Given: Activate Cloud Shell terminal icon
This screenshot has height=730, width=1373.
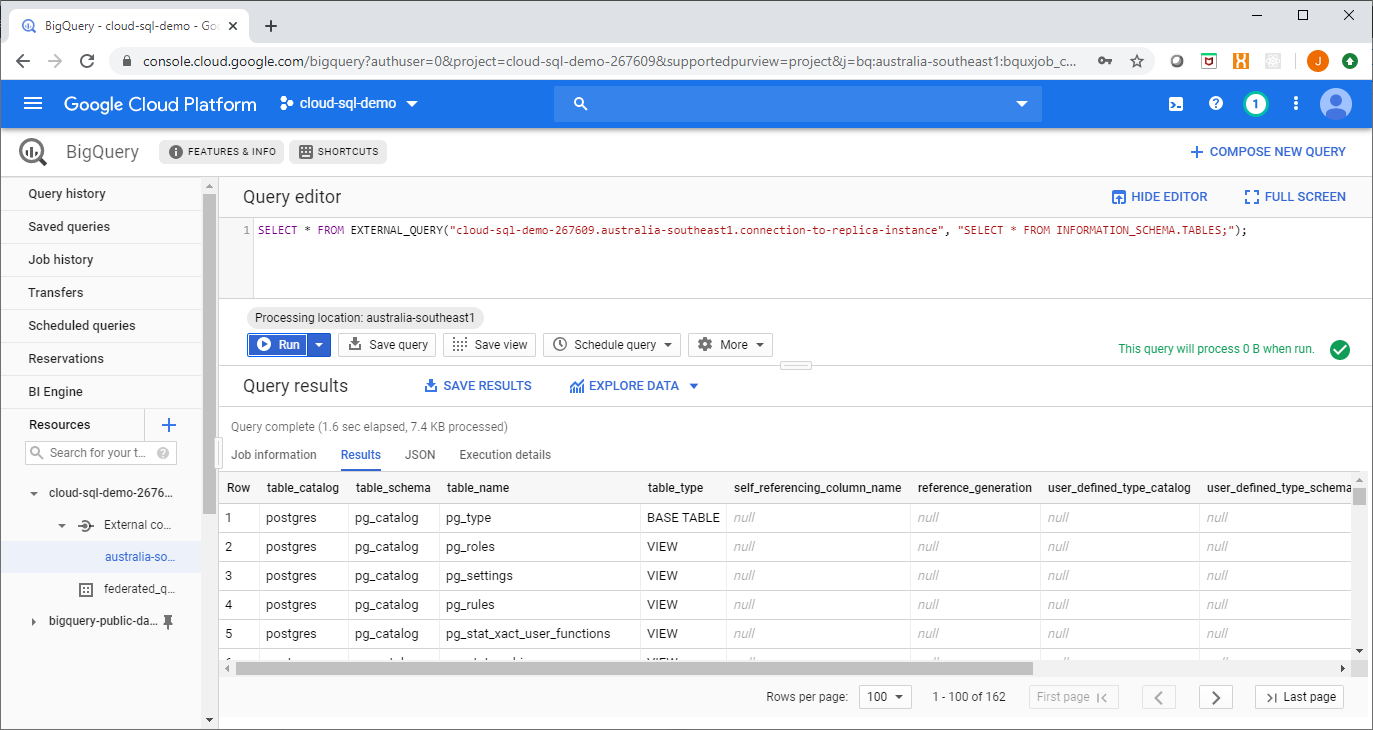Looking at the screenshot, I should click(x=1177, y=103).
